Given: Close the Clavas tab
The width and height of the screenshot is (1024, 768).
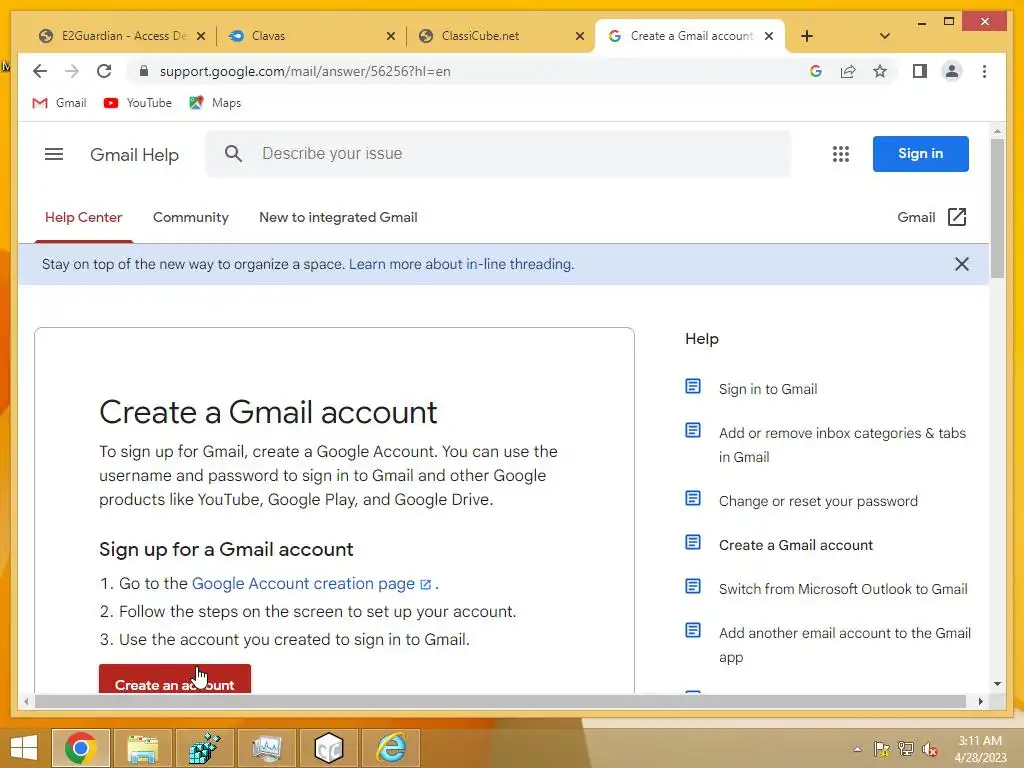Looking at the screenshot, I should (391, 36).
